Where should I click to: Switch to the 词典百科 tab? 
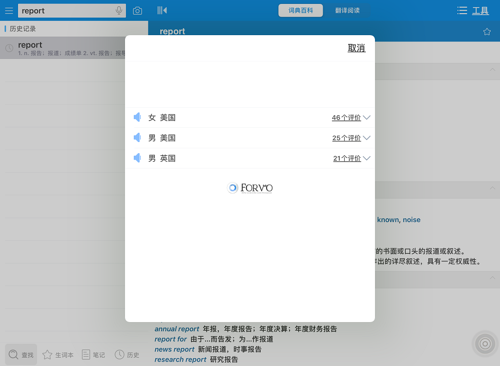coord(301,11)
